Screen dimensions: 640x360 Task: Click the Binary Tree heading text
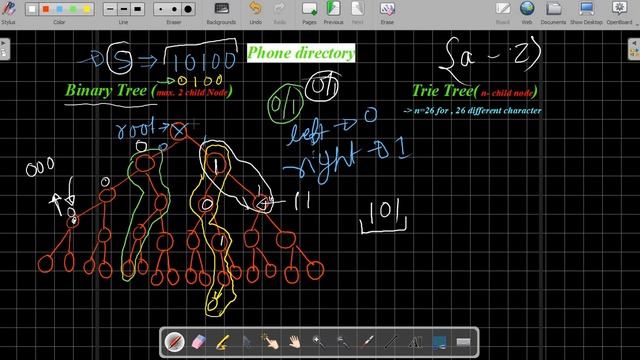point(149,91)
